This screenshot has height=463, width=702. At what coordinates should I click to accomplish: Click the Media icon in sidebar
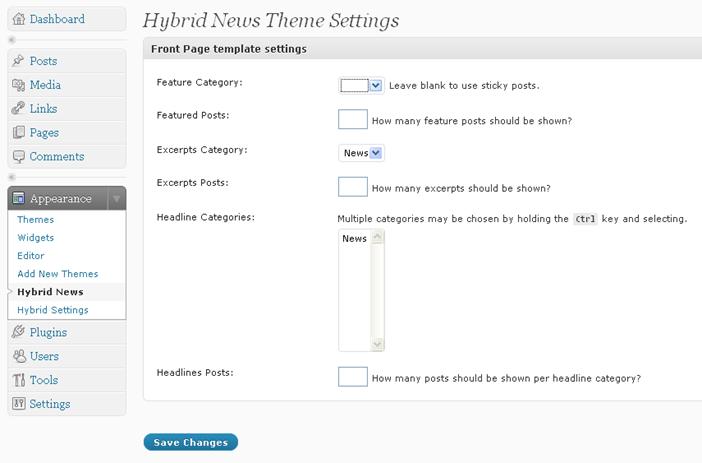tap(18, 85)
